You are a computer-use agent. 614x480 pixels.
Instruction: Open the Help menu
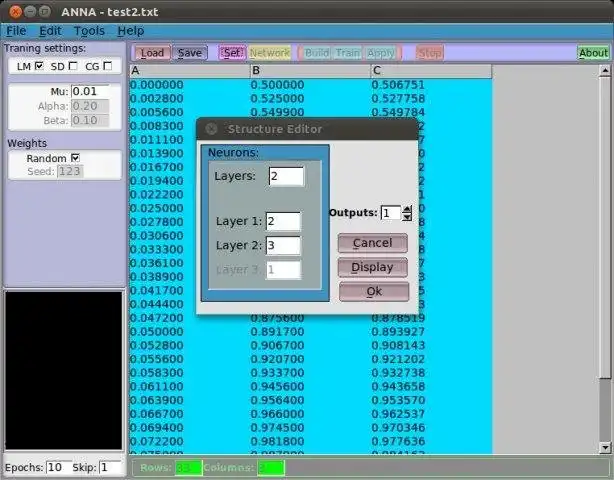click(x=131, y=31)
